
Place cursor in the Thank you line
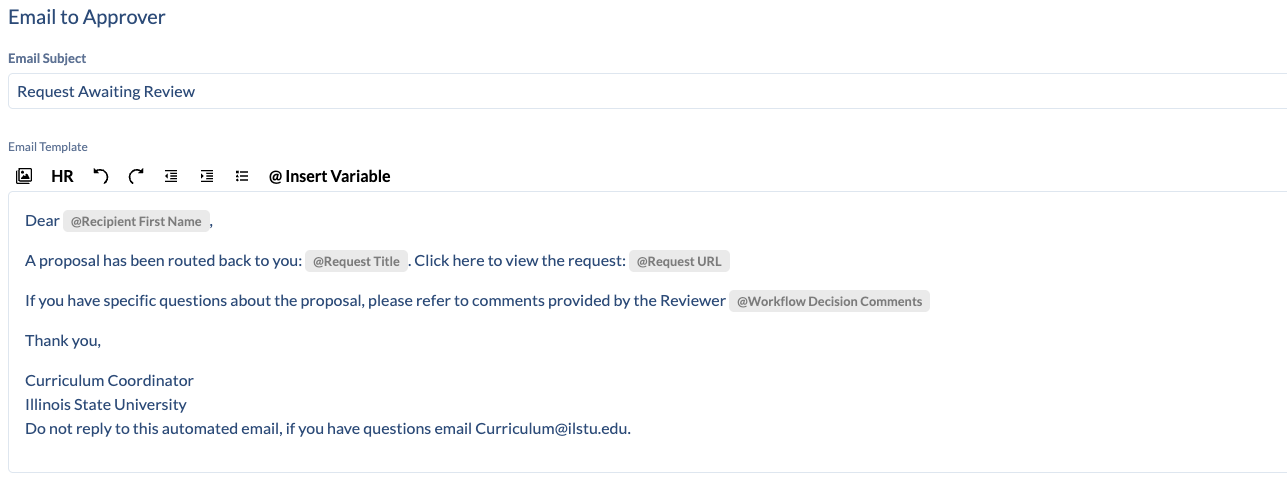[63, 341]
